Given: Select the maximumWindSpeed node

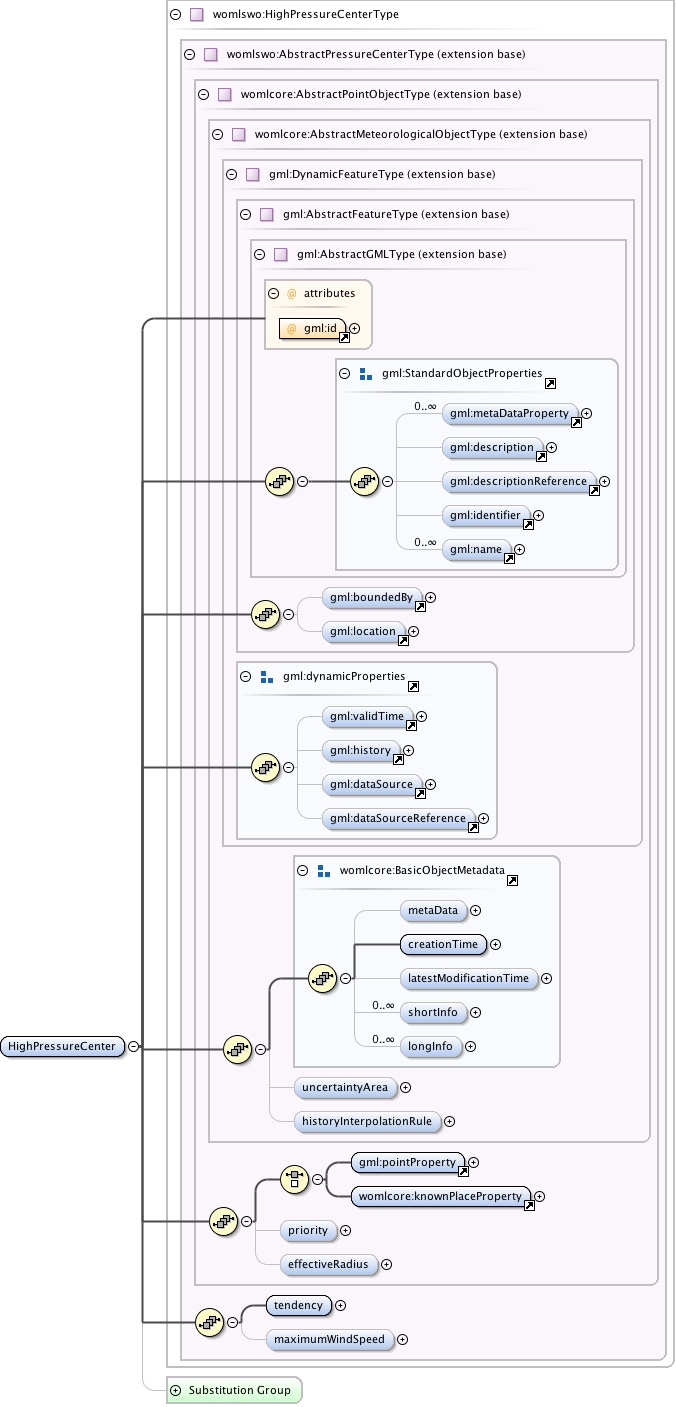Looking at the screenshot, I should [329, 1340].
